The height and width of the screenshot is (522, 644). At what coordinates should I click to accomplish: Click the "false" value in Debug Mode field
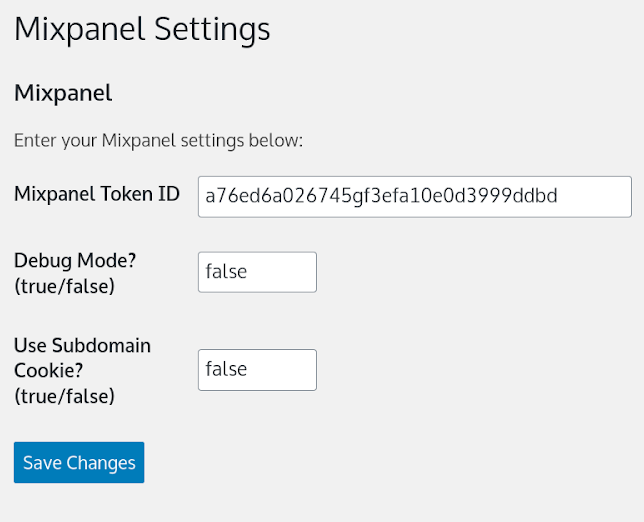click(x=226, y=272)
